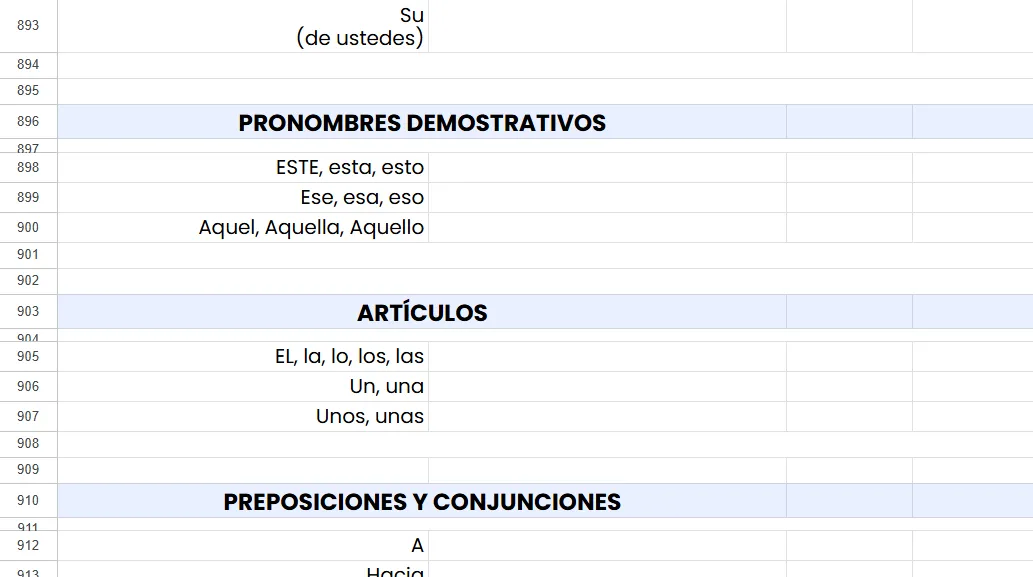Select row 910 using its row number
The height and width of the screenshot is (577, 1033).
click(x=28, y=501)
